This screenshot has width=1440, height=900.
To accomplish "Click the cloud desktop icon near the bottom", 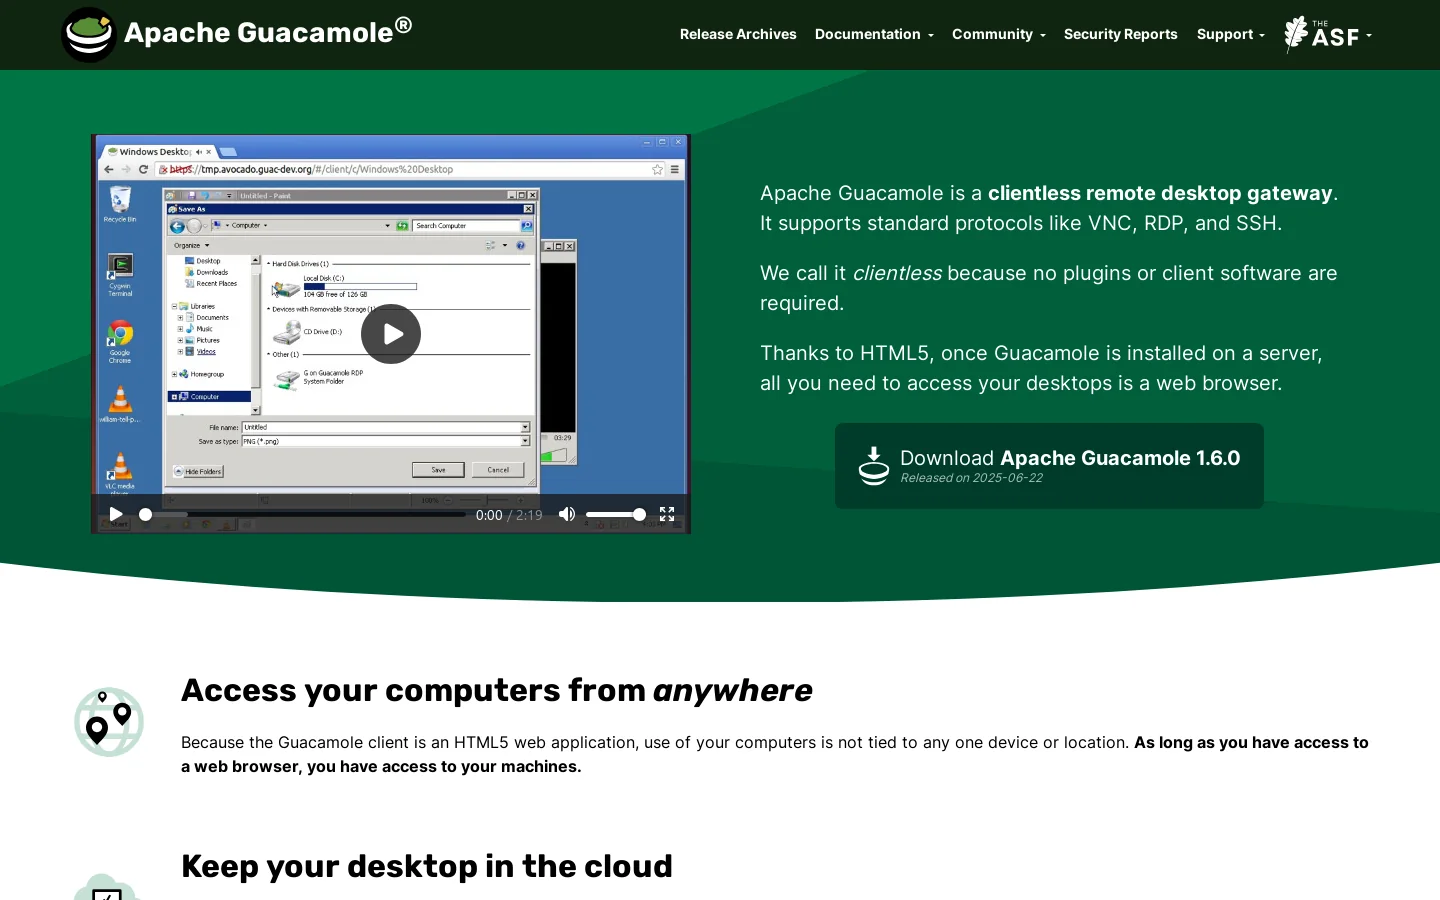I will pyautogui.click(x=107, y=887).
